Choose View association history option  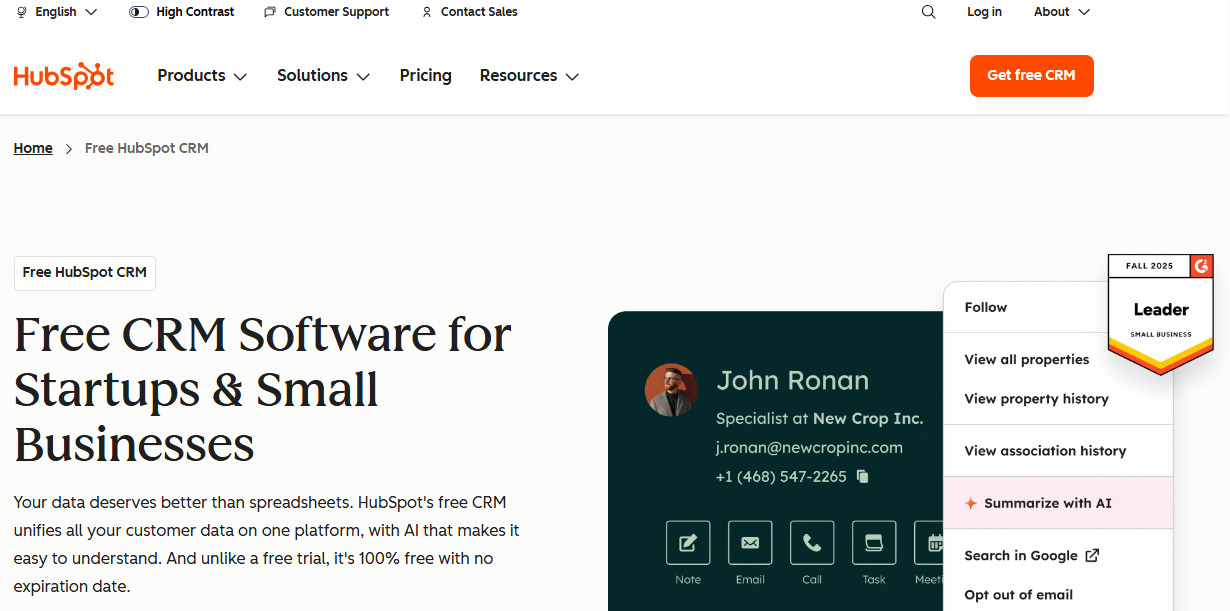pos(1044,450)
